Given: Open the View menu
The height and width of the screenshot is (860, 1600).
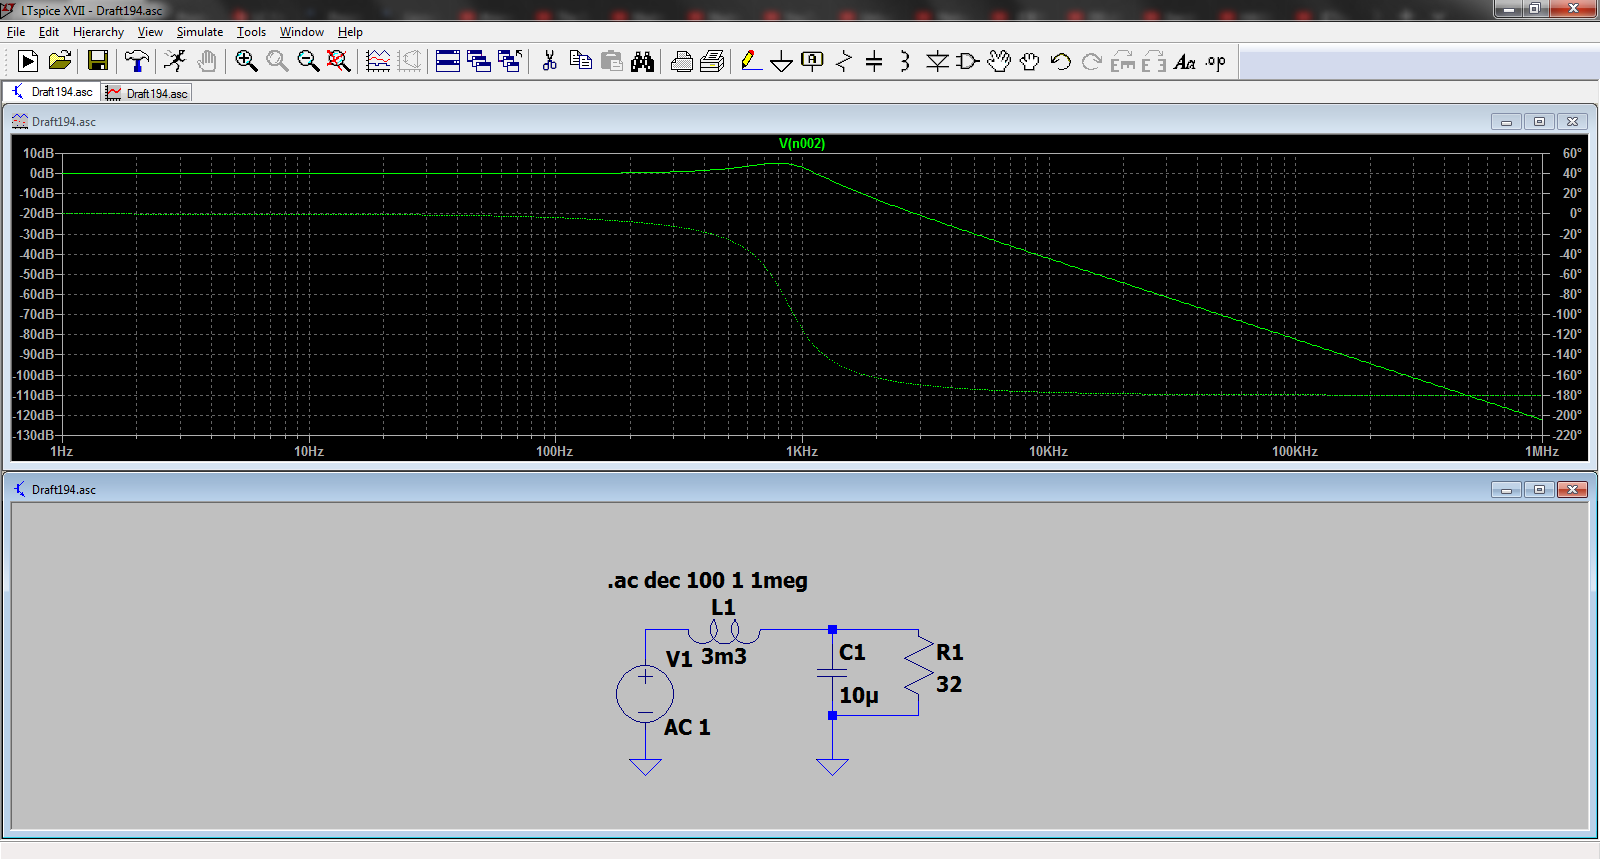Looking at the screenshot, I should pyautogui.click(x=150, y=32).
